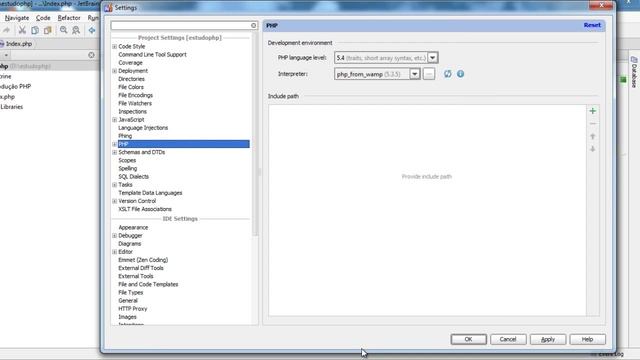640x360 pixels.
Task: Click the Redo arrow toolbar icon
Action: (x=6, y=30)
